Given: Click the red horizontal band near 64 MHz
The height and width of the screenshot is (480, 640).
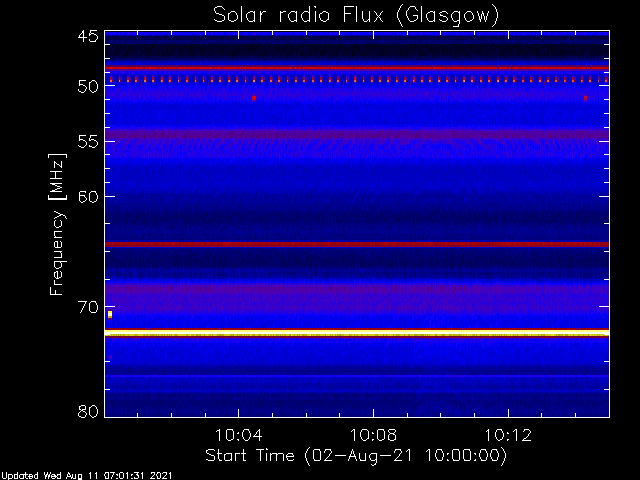Looking at the screenshot, I should tap(357, 244).
